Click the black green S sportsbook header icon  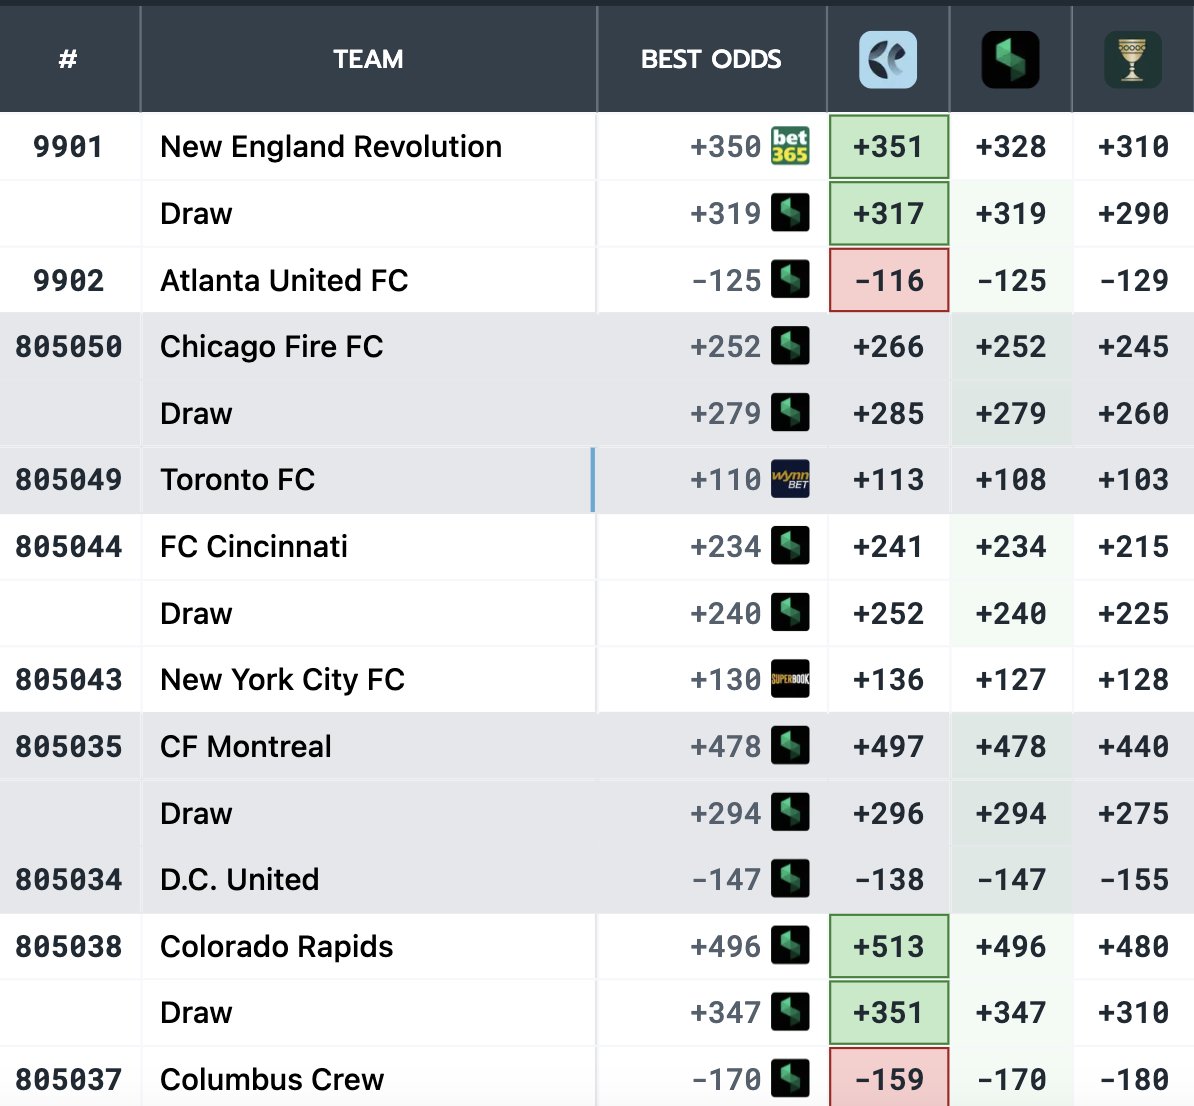point(1010,59)
